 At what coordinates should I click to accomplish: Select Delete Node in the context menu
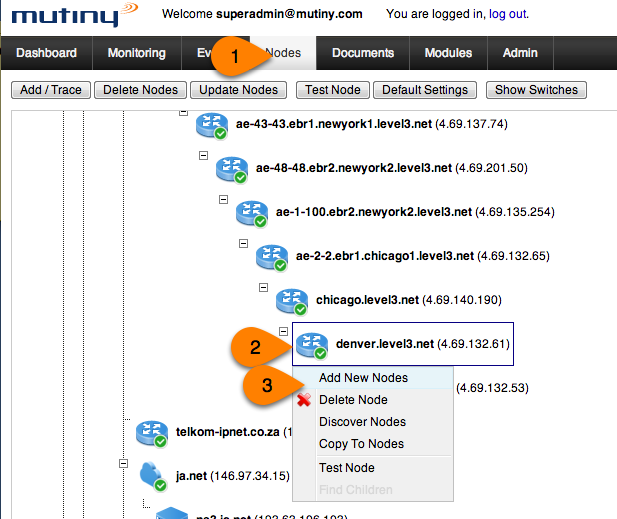tap(373, 400)
